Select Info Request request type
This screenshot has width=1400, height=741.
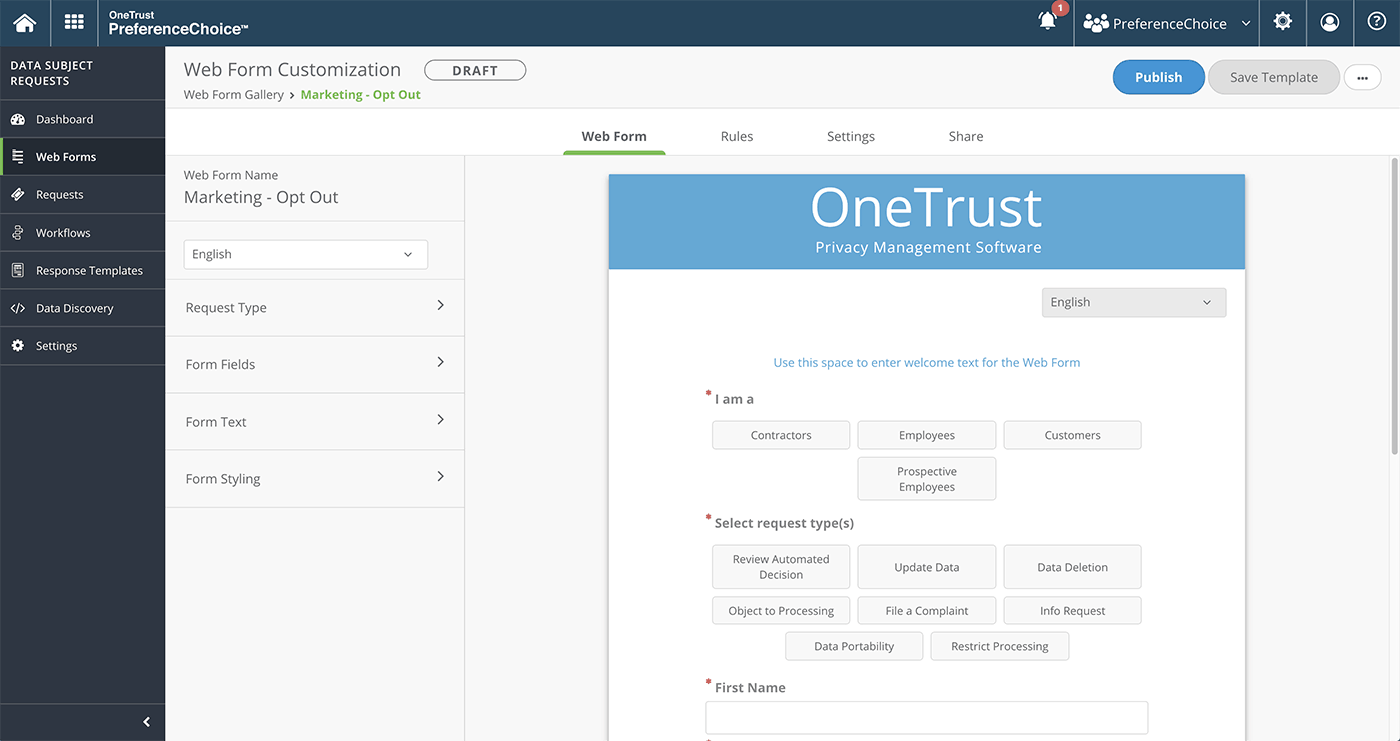click(x=1072, y=611)
